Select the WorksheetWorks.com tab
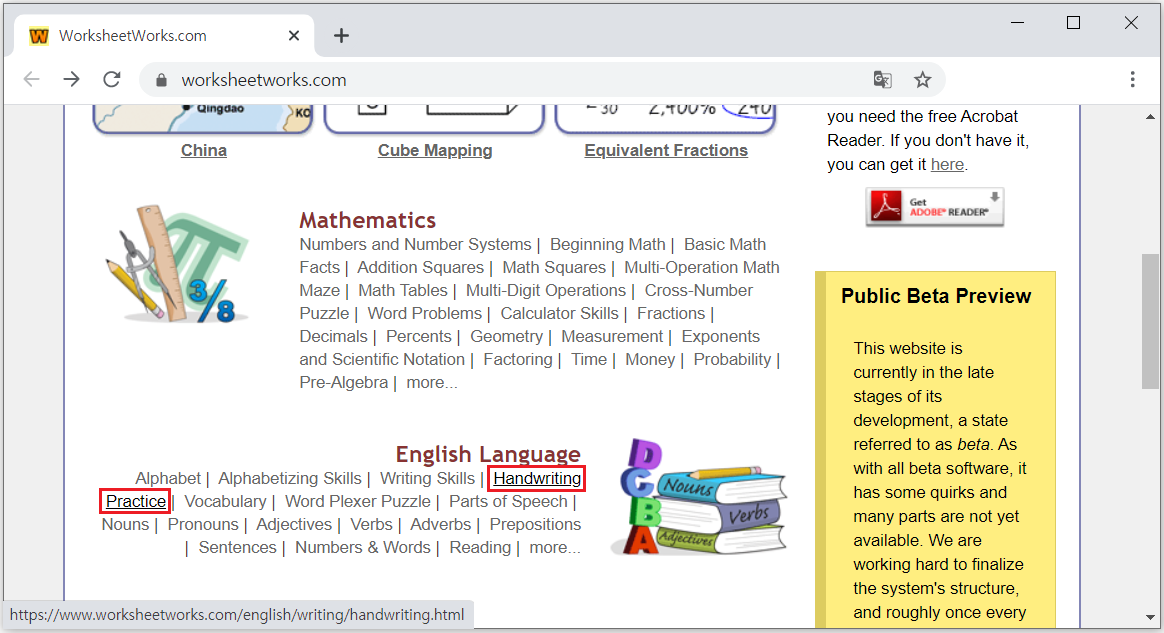The width and height of the screenshot is (1164, 633). click(163, 36)
